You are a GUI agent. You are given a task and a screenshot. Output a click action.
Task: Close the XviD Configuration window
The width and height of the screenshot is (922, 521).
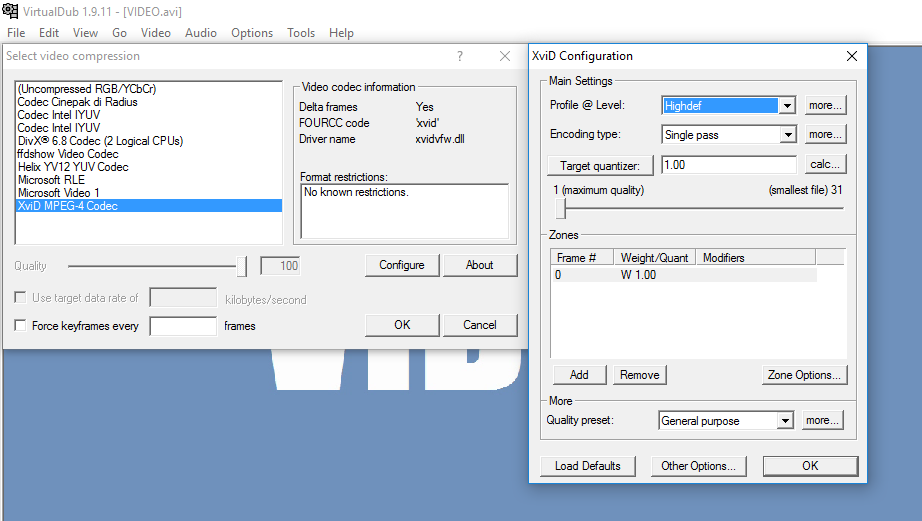click(x=851, y=56)
